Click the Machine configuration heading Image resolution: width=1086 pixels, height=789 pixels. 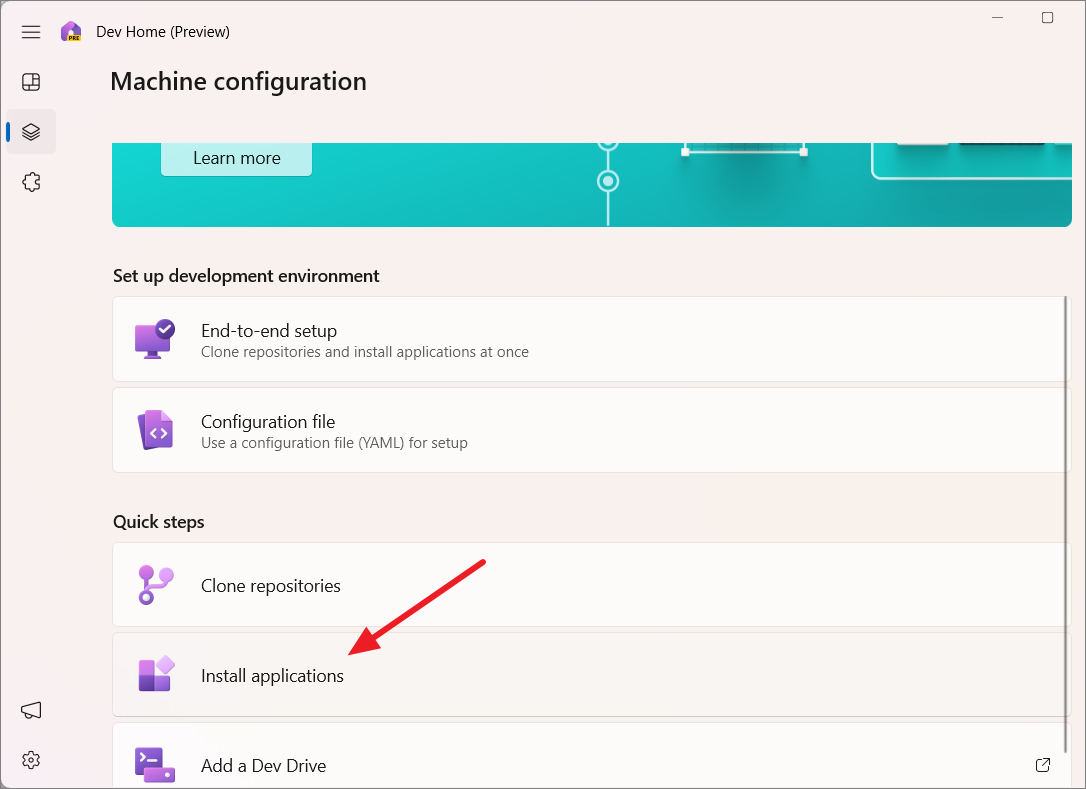(x=238, y=82)
